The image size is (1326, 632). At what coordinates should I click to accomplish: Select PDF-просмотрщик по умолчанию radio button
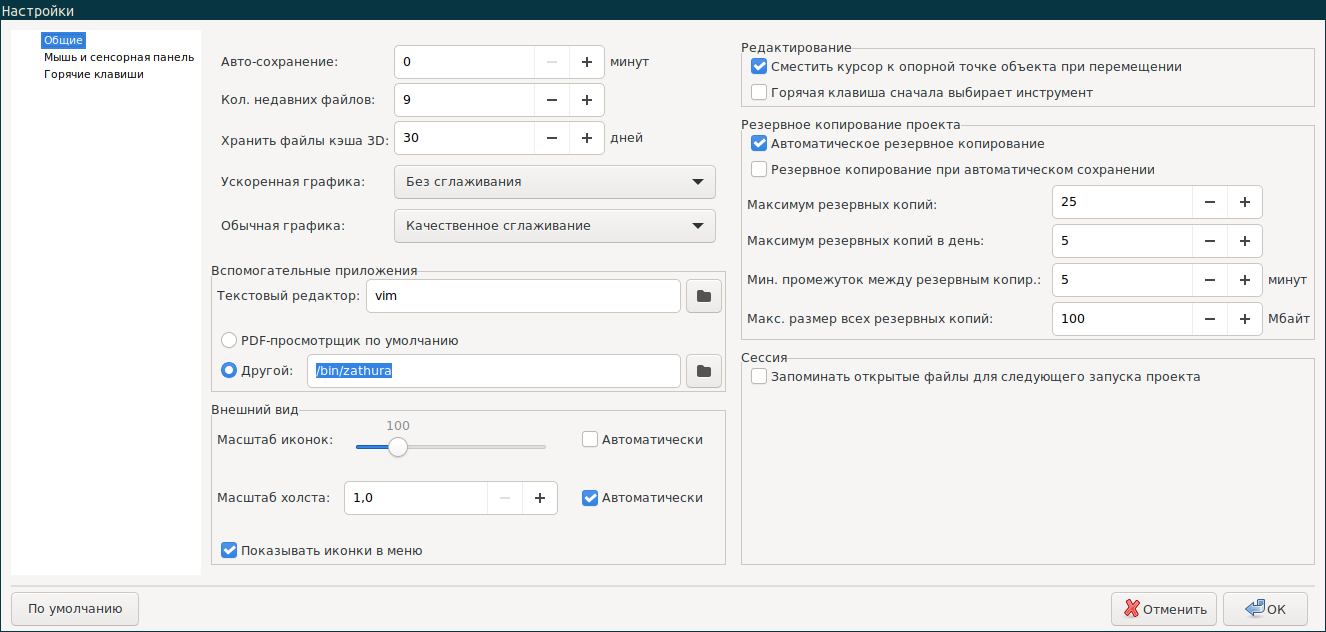click(x=229, y=340)
